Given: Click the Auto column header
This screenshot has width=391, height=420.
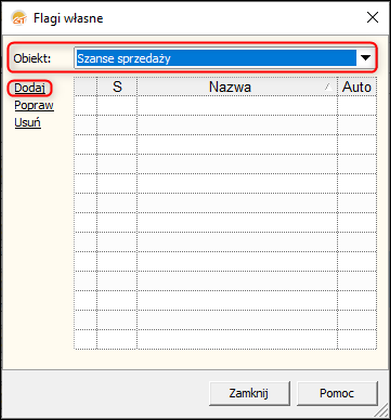Looking at the screenshot, I should click(357, 87).
